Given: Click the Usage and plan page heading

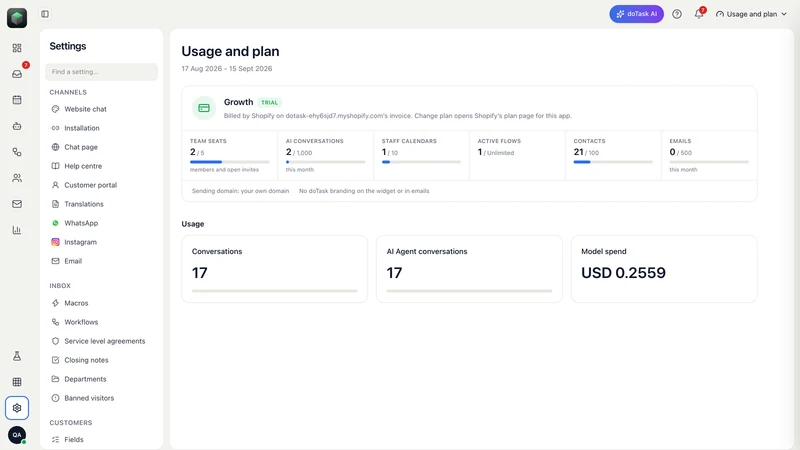Looking at the screenshot, I should (x=231, y=52).
